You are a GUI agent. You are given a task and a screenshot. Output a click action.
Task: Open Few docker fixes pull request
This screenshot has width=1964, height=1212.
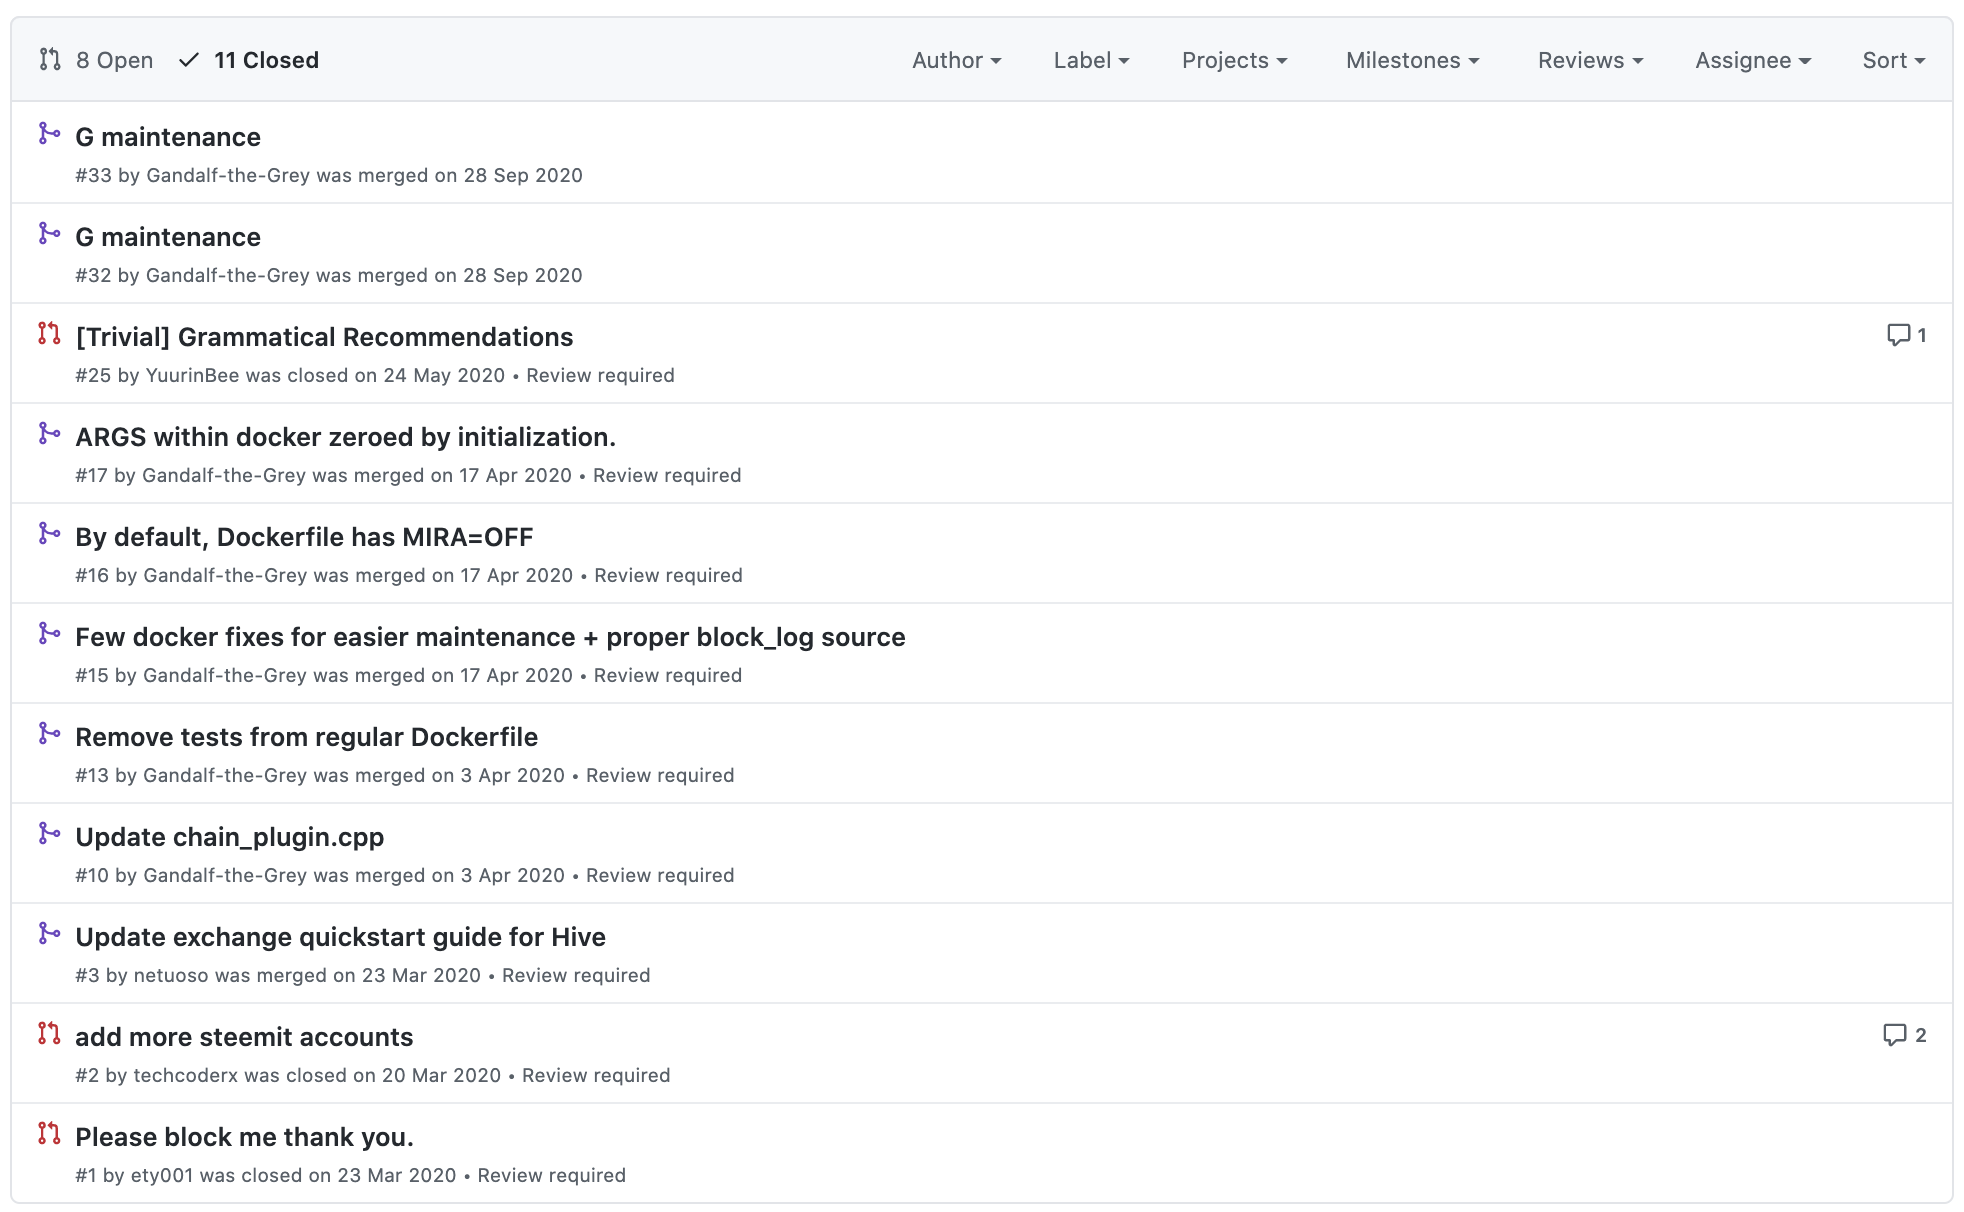pos(490,637)
